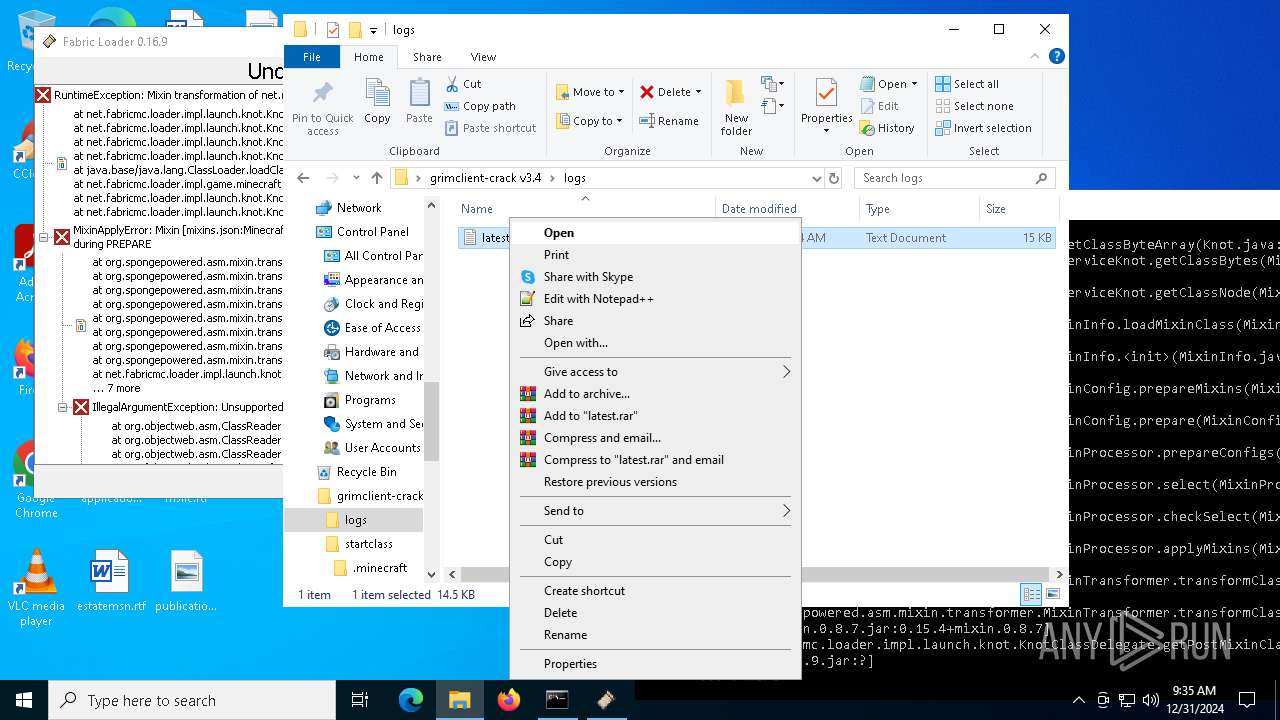Click Copy path in ribbon

480,106
